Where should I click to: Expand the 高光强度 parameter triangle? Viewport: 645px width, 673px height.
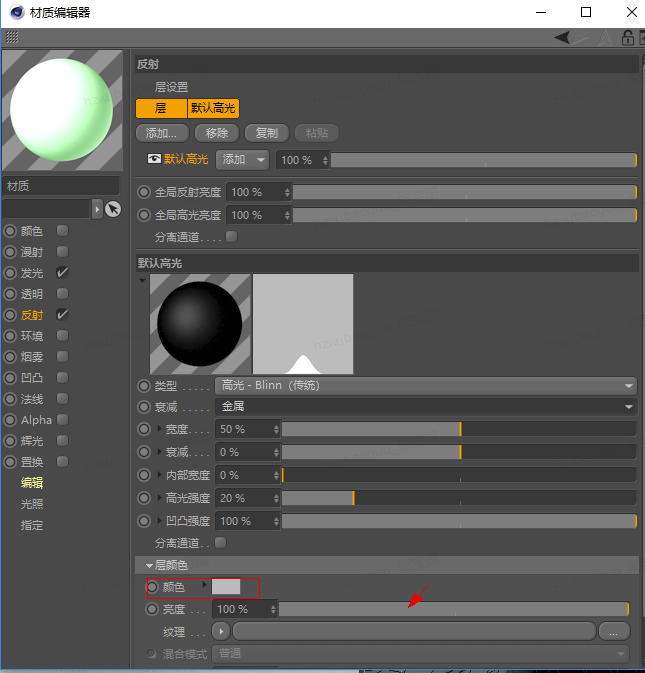tap(160, 497)
